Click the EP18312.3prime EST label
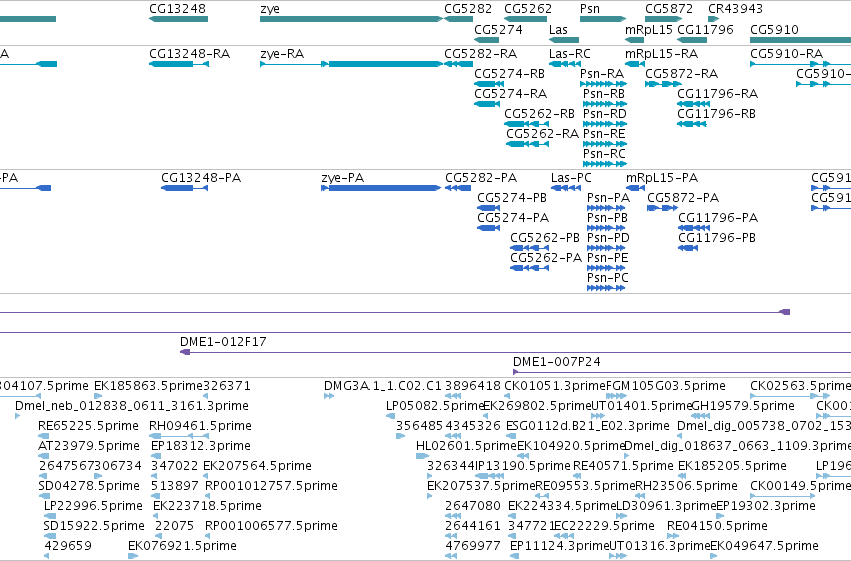The height and width of the screenshot is (561, 851). tap(200, 446)
